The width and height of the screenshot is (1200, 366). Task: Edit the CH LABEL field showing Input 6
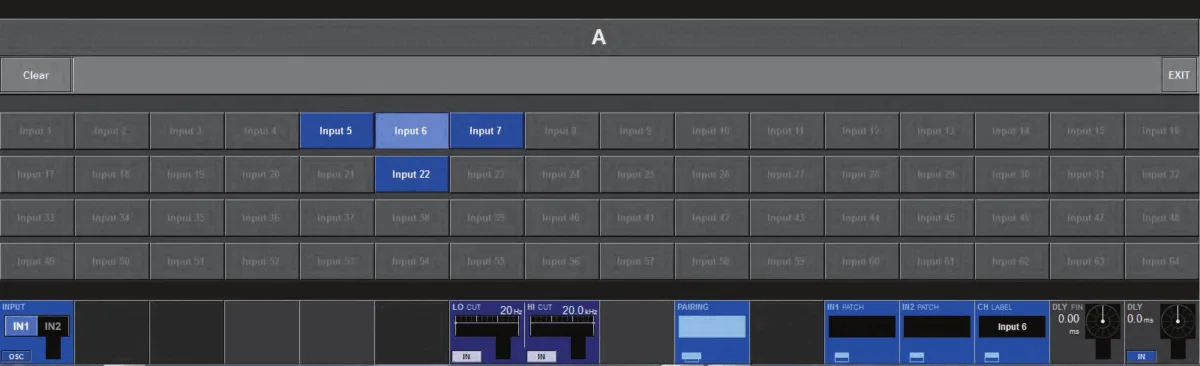point(1011,326)
